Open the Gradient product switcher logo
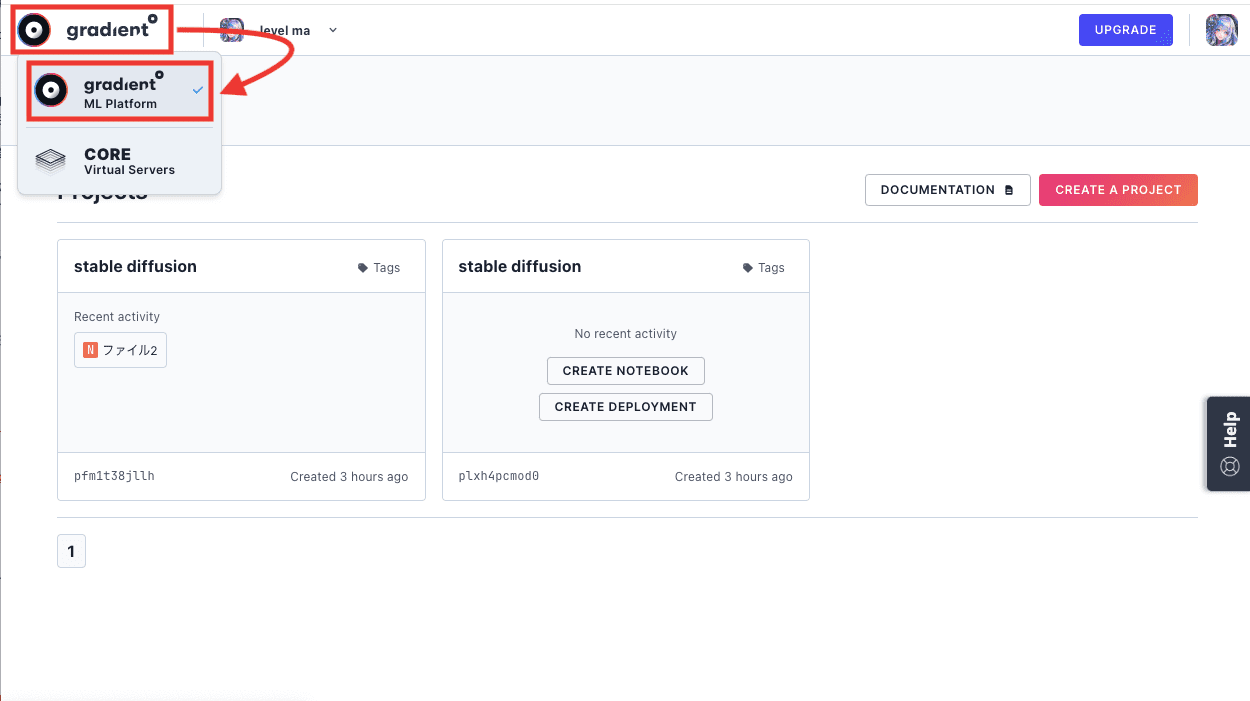Screen dimensions: 1250x701 pos(91,30)
